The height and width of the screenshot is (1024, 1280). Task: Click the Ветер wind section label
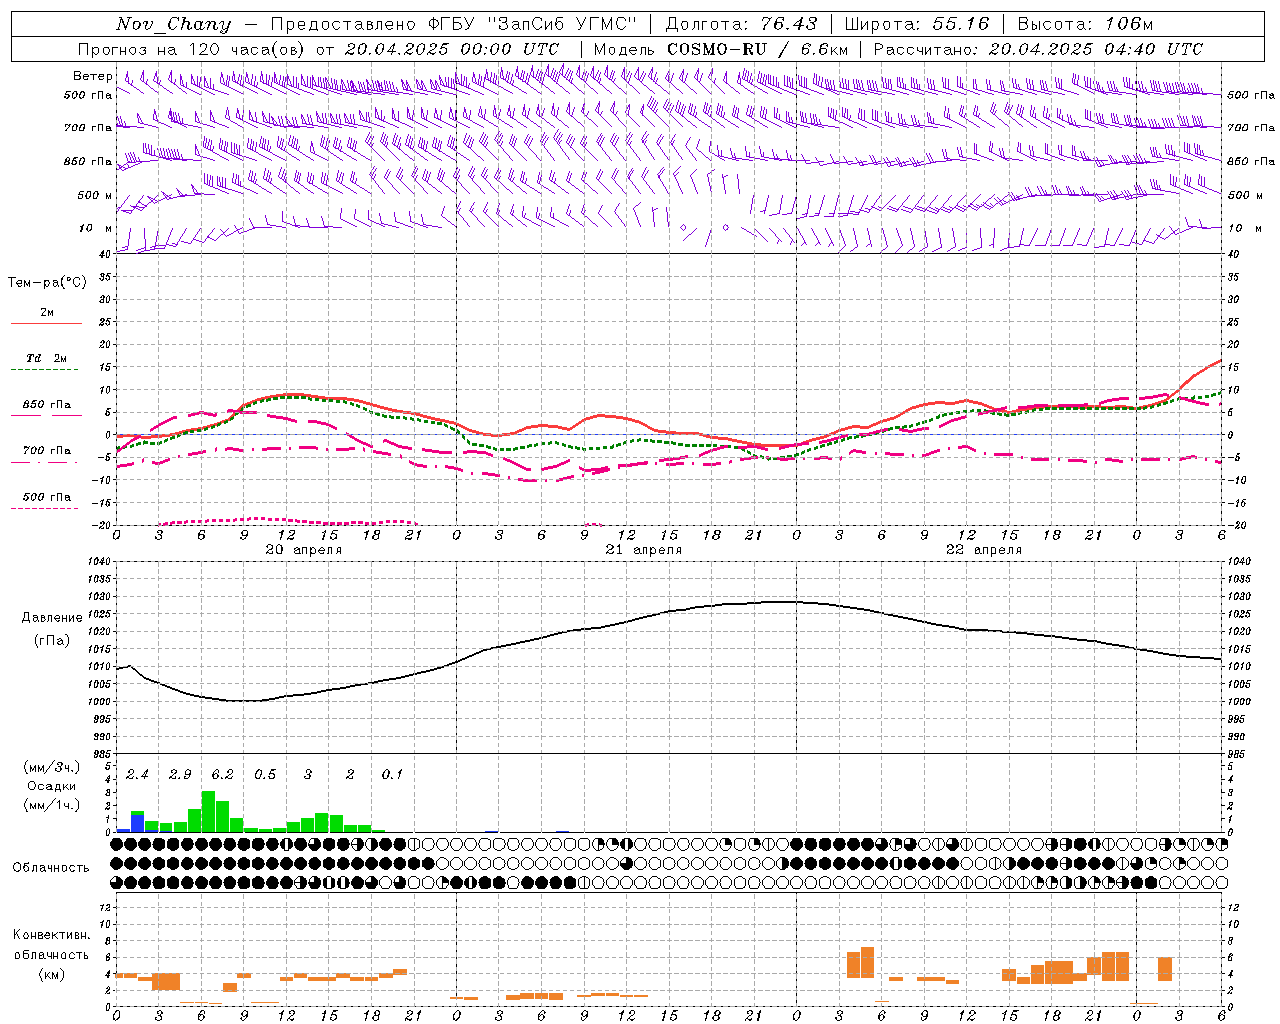92,76
